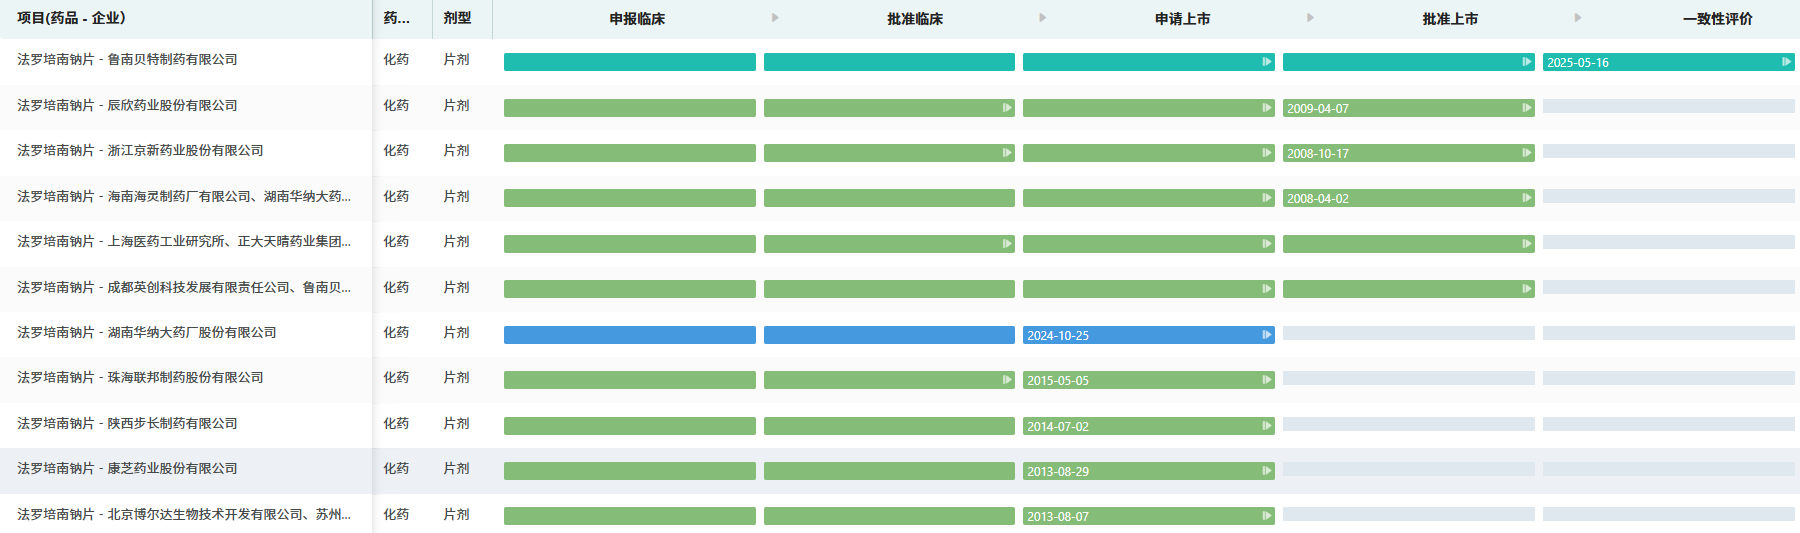Click 化药 cell in 鲁南贝特 row
The image size is (1800, 533).
coord(396,60)
